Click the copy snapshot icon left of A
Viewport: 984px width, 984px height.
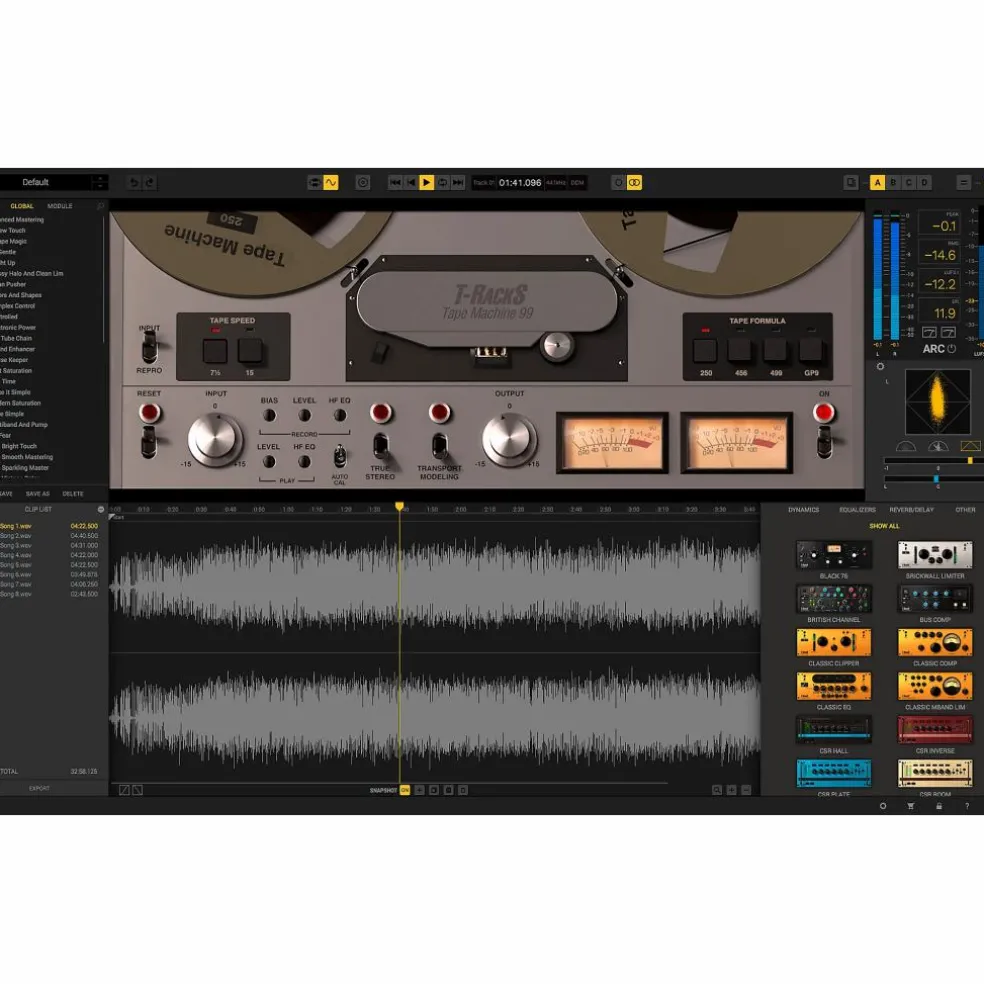pyautogui.click(x=850, y=183)
